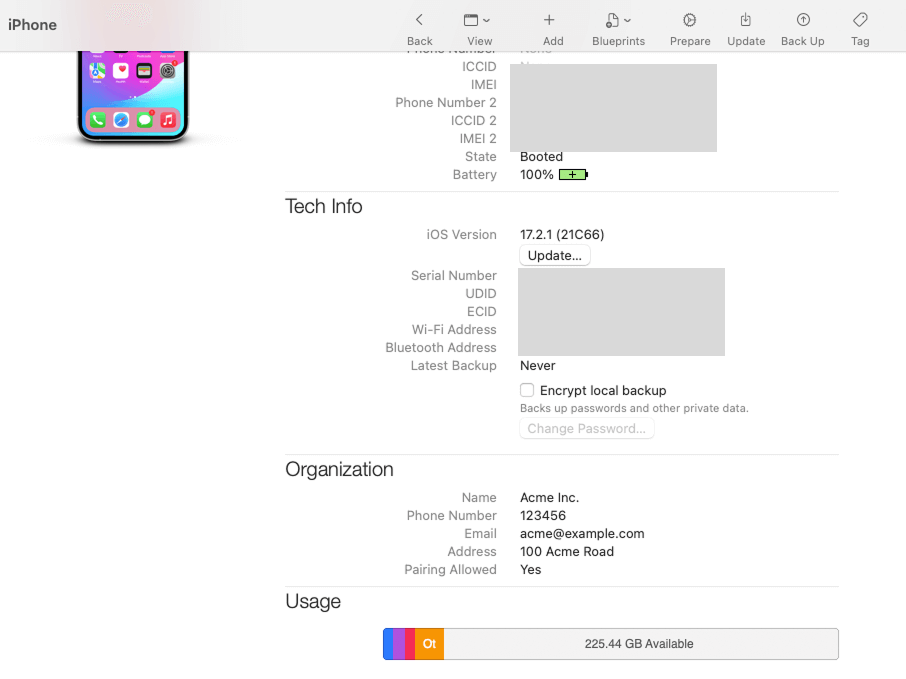Click the IMEI 2 label

tap(478, 139)
